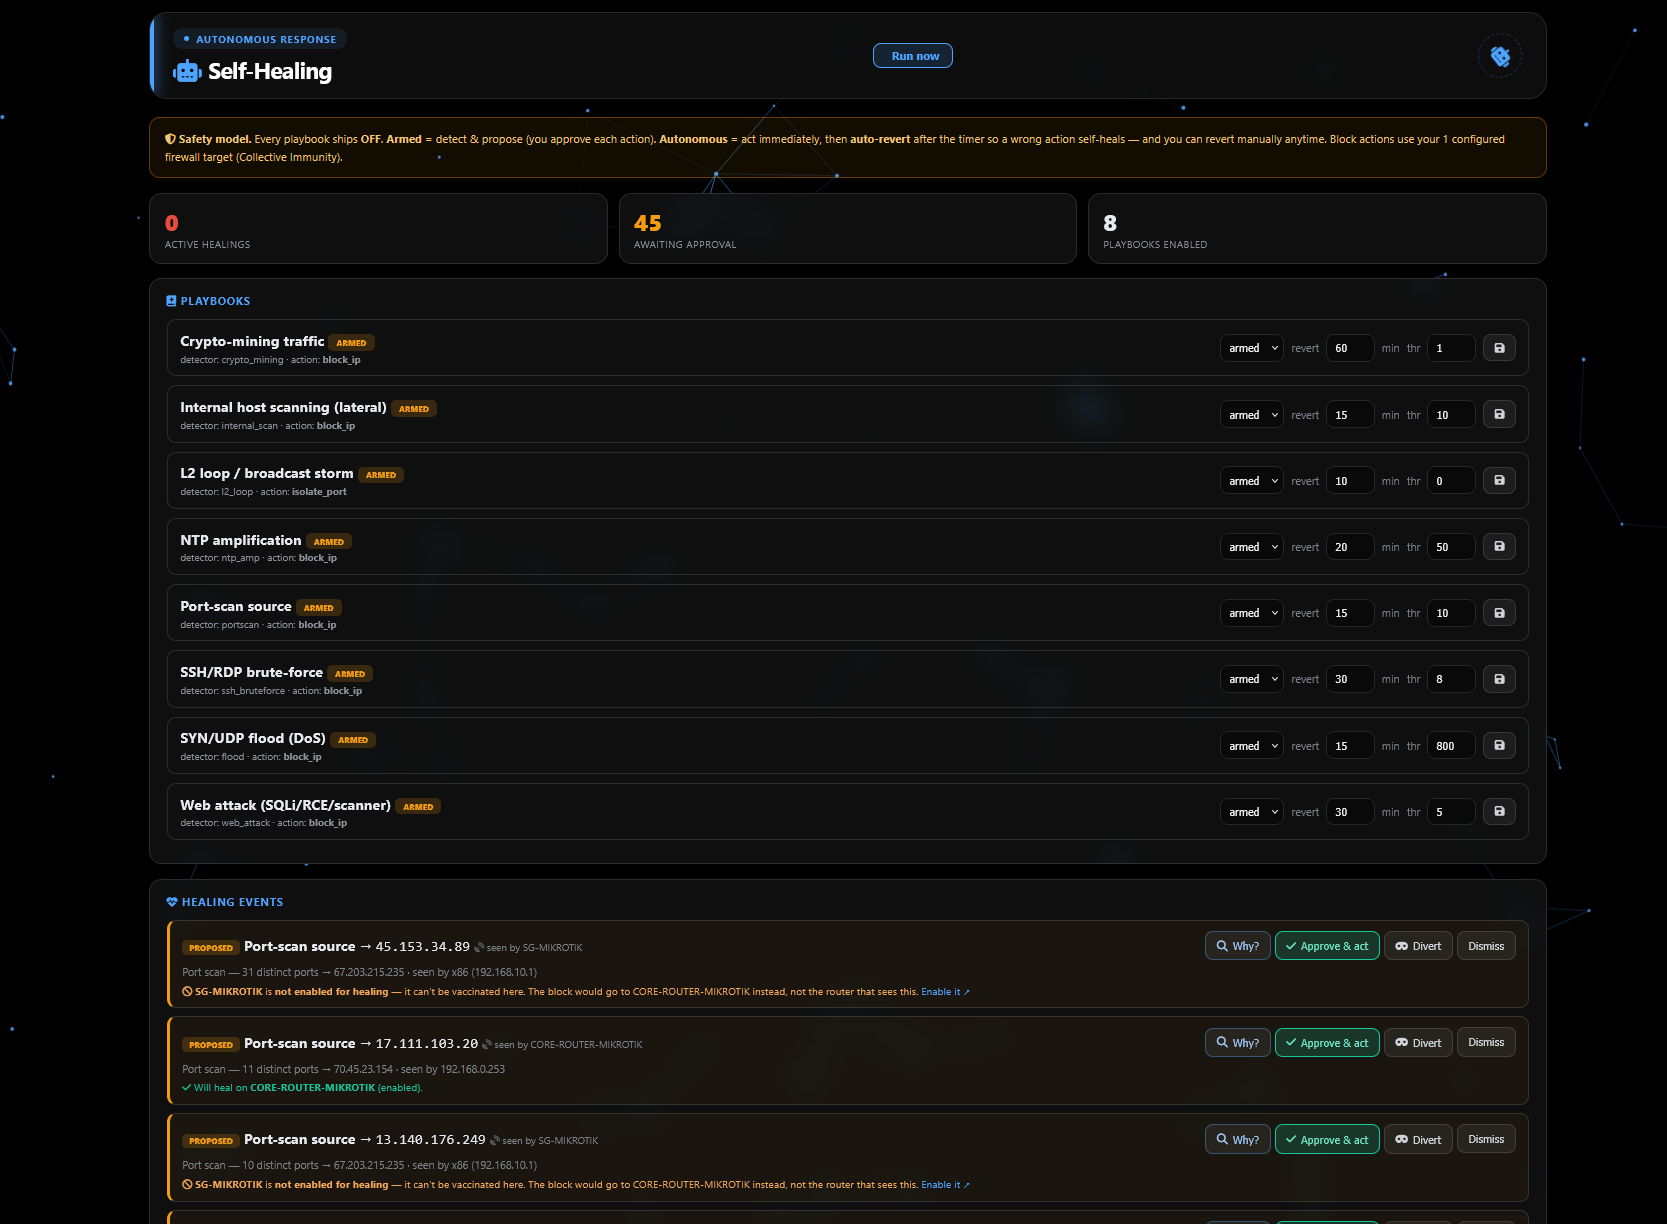Viewport: 1667px width, 1224px height.
Task: Approve & act on 45.153.34.89 event
Action: (x=1327, y=946)
